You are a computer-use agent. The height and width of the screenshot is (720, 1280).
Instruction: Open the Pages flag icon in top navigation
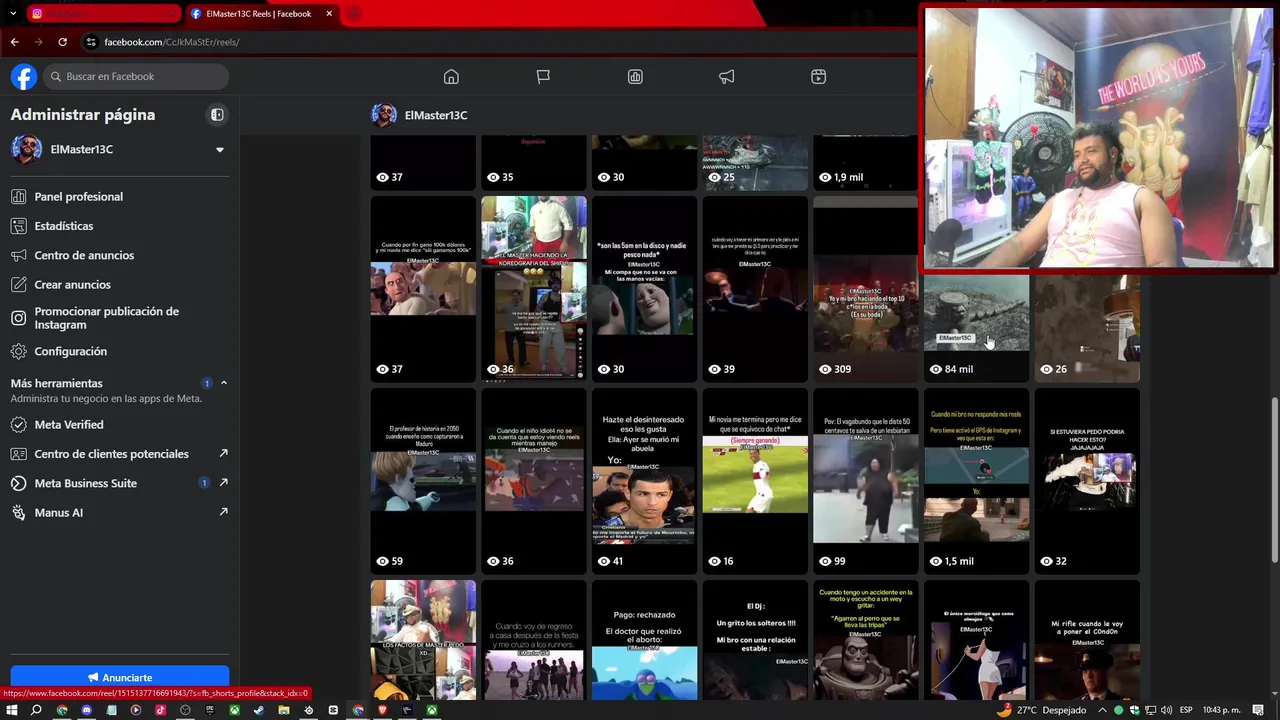click(543, 77)
